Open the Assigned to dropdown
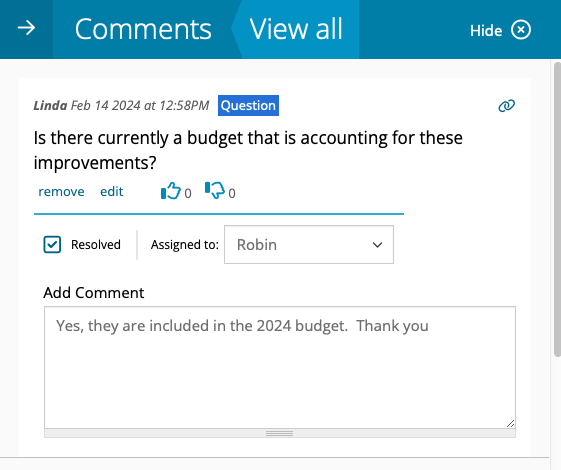The width and height of the screenshot is (561, 470). click(309, 245)
